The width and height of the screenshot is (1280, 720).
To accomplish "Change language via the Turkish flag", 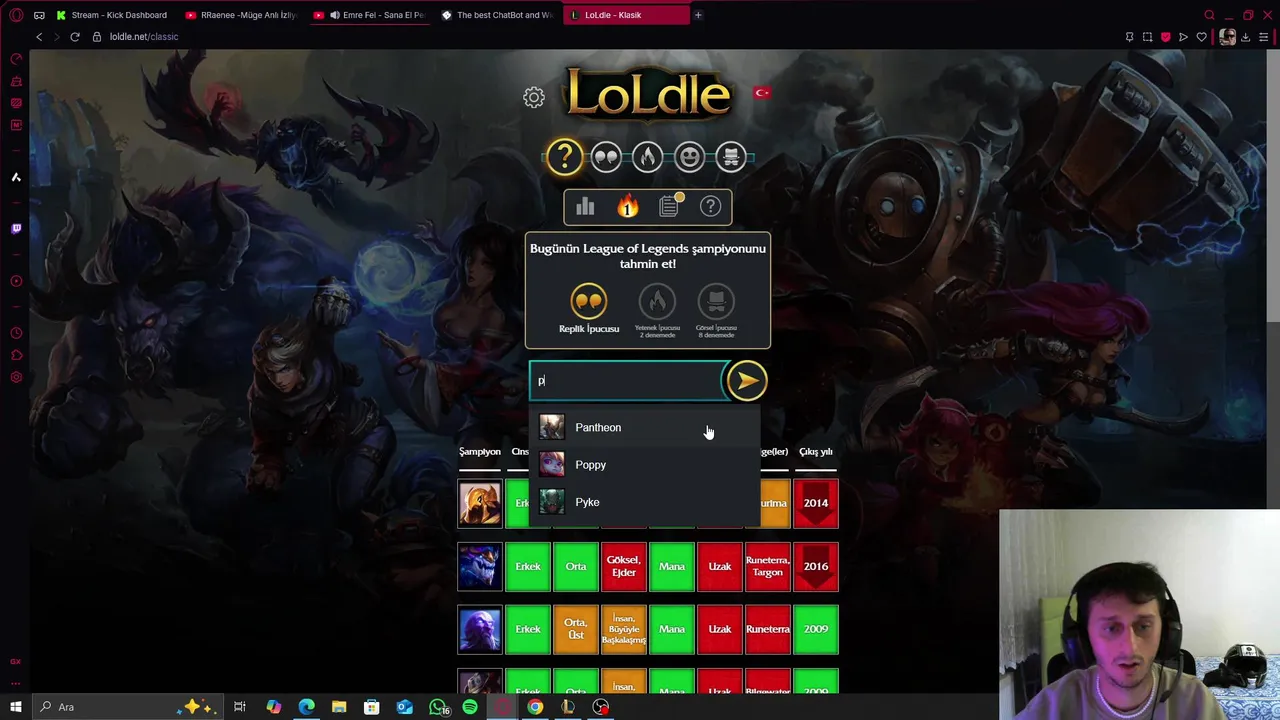I will click(x=762, y=93).
